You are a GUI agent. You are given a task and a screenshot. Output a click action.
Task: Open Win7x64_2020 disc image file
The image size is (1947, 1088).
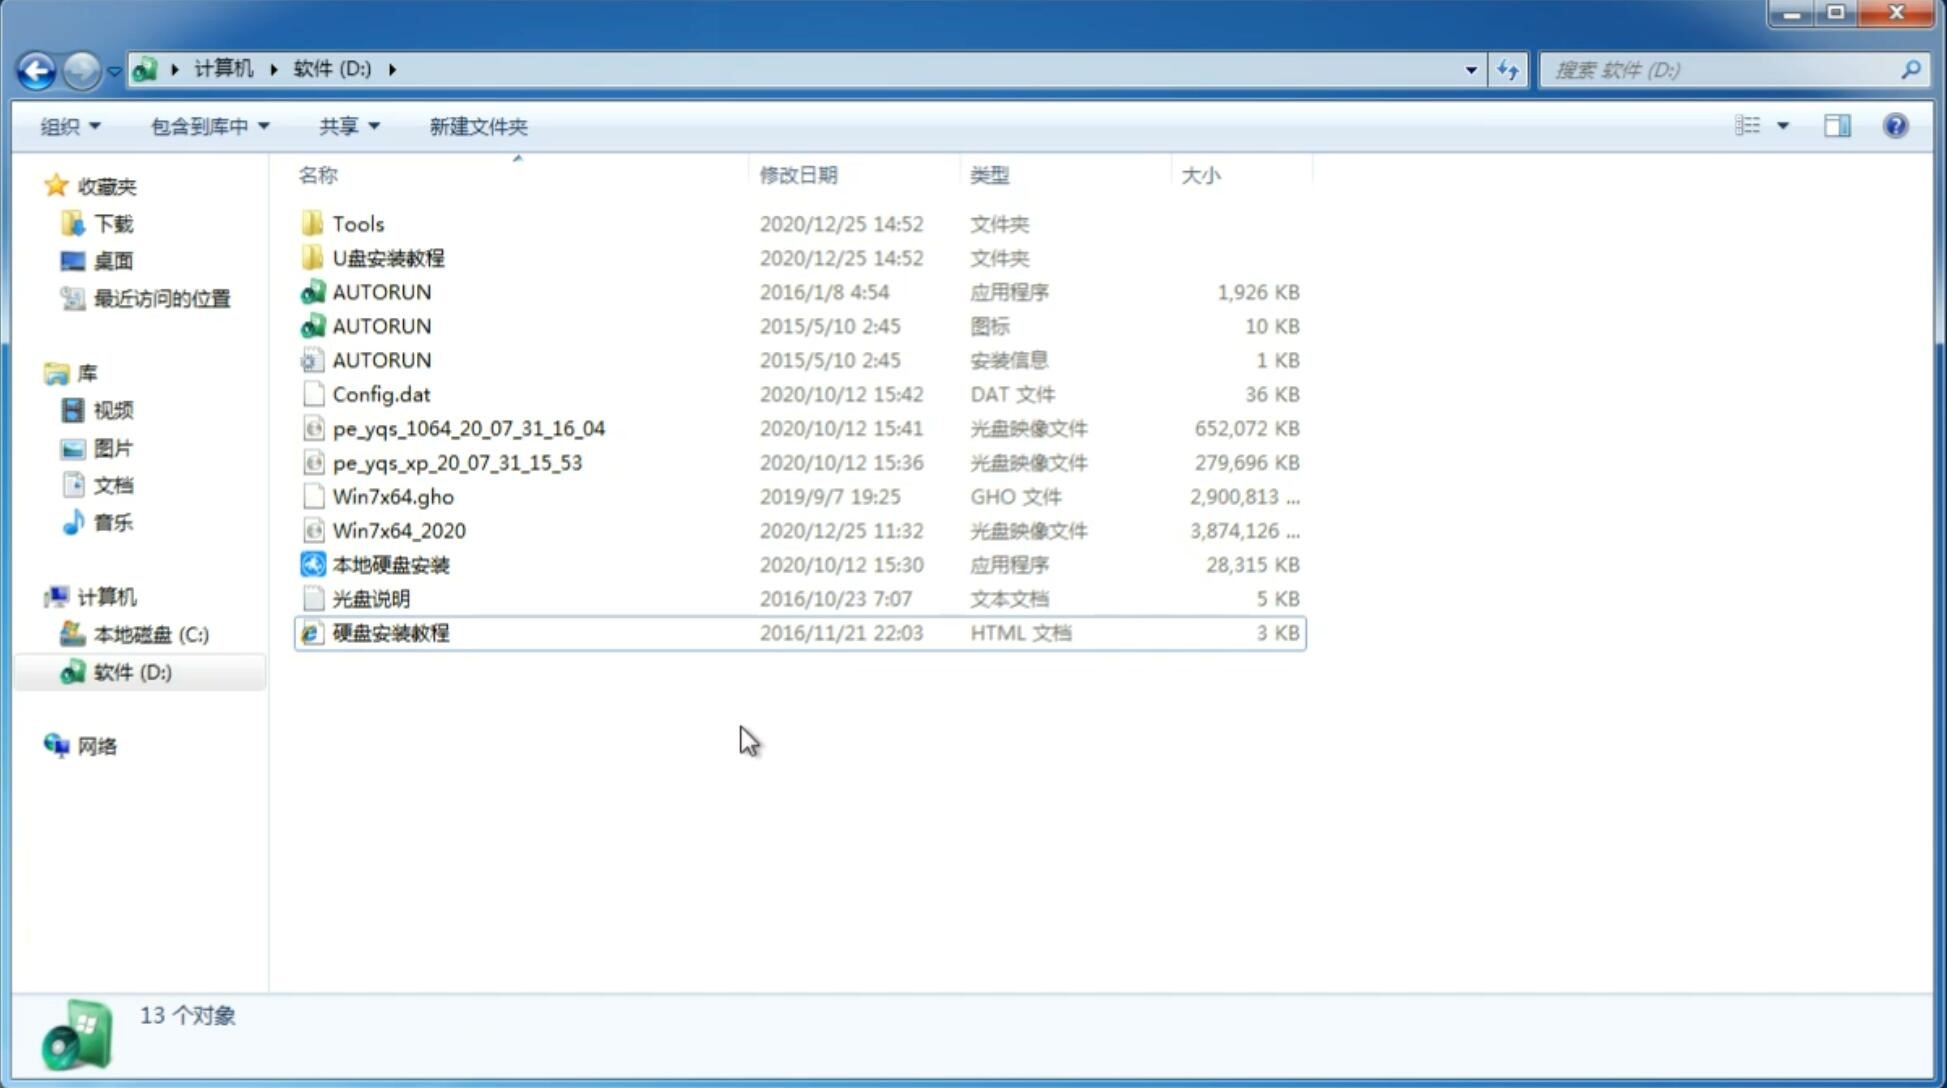coord(400,529)
